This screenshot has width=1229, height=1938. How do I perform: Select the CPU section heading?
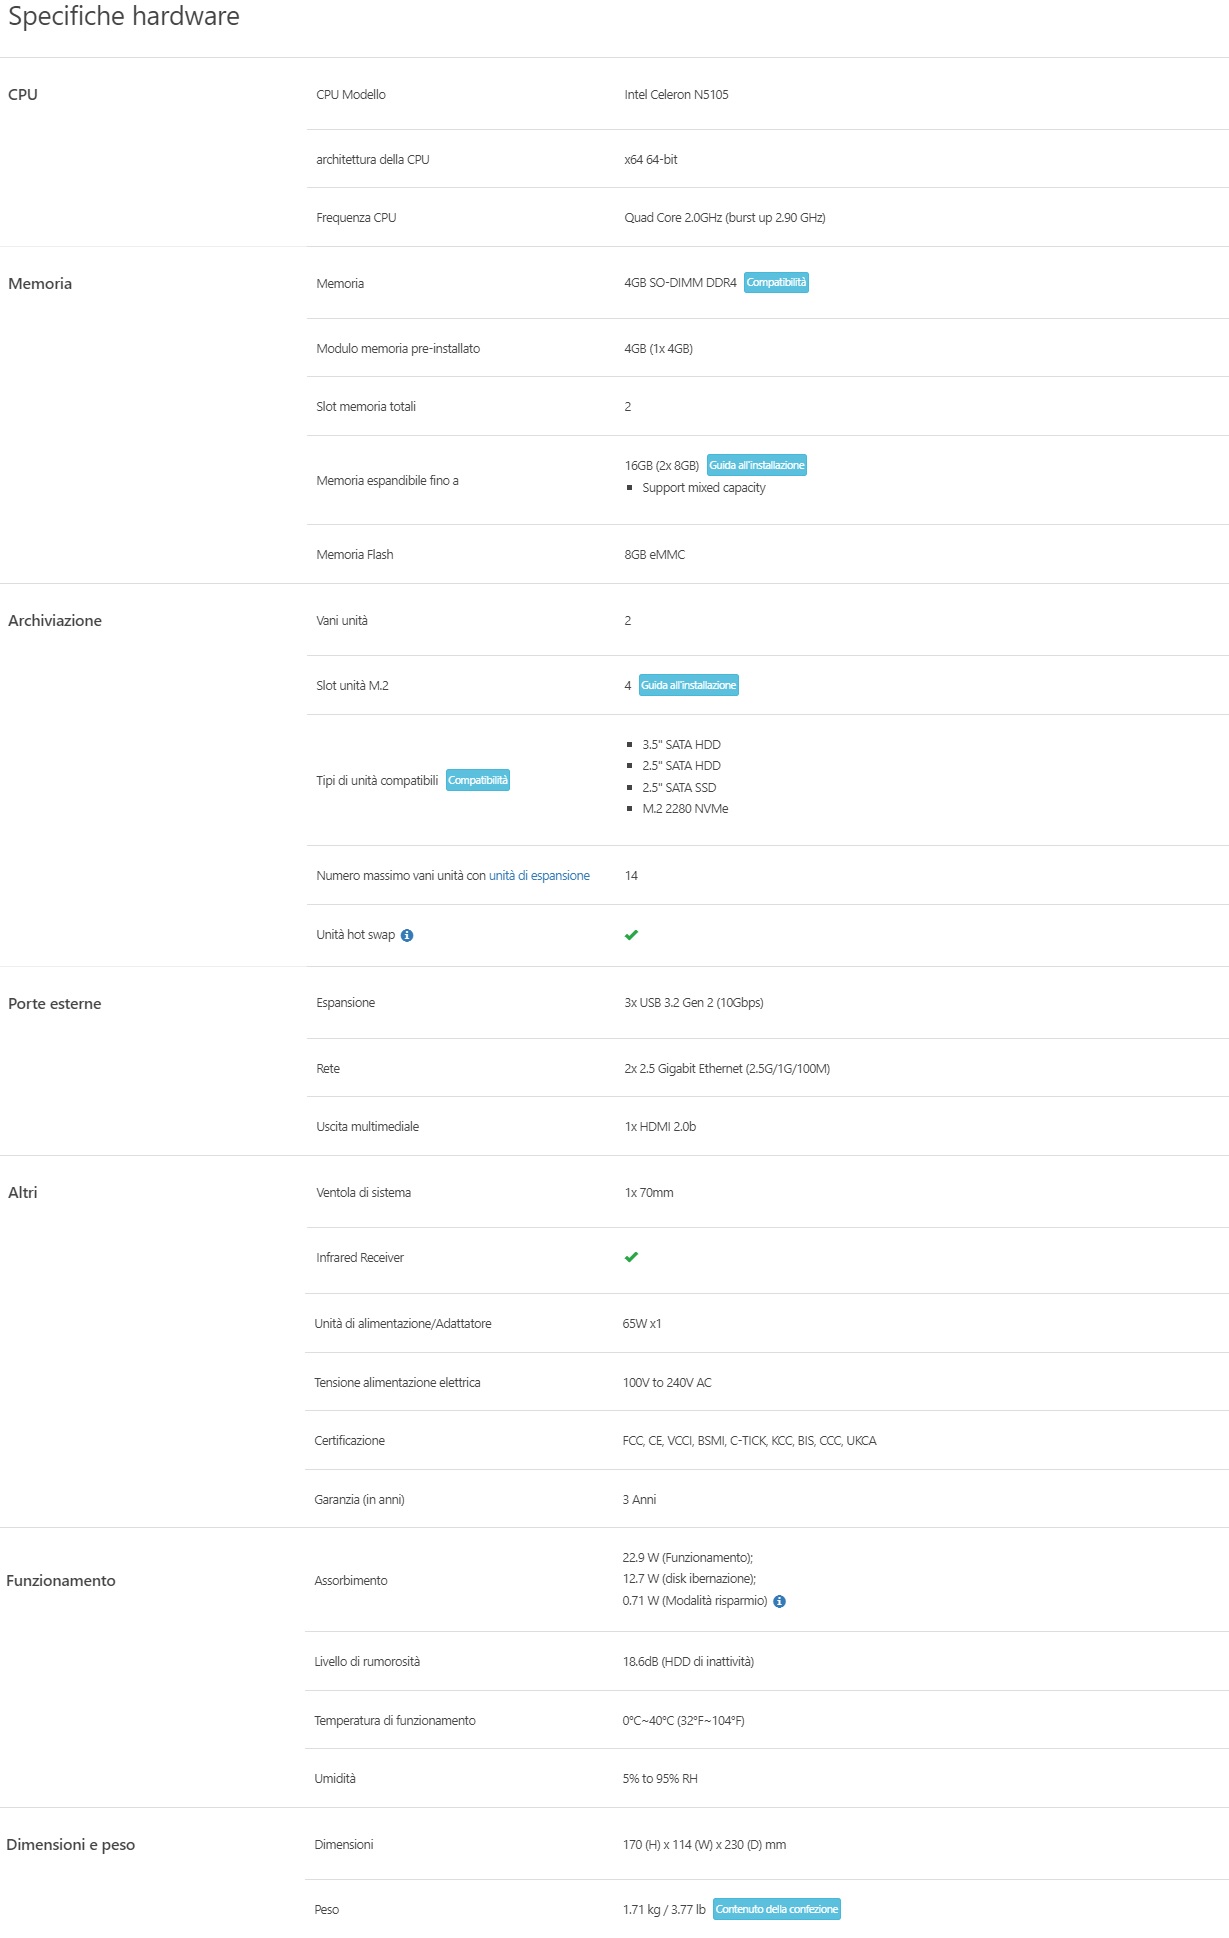(x=23, y=95)
